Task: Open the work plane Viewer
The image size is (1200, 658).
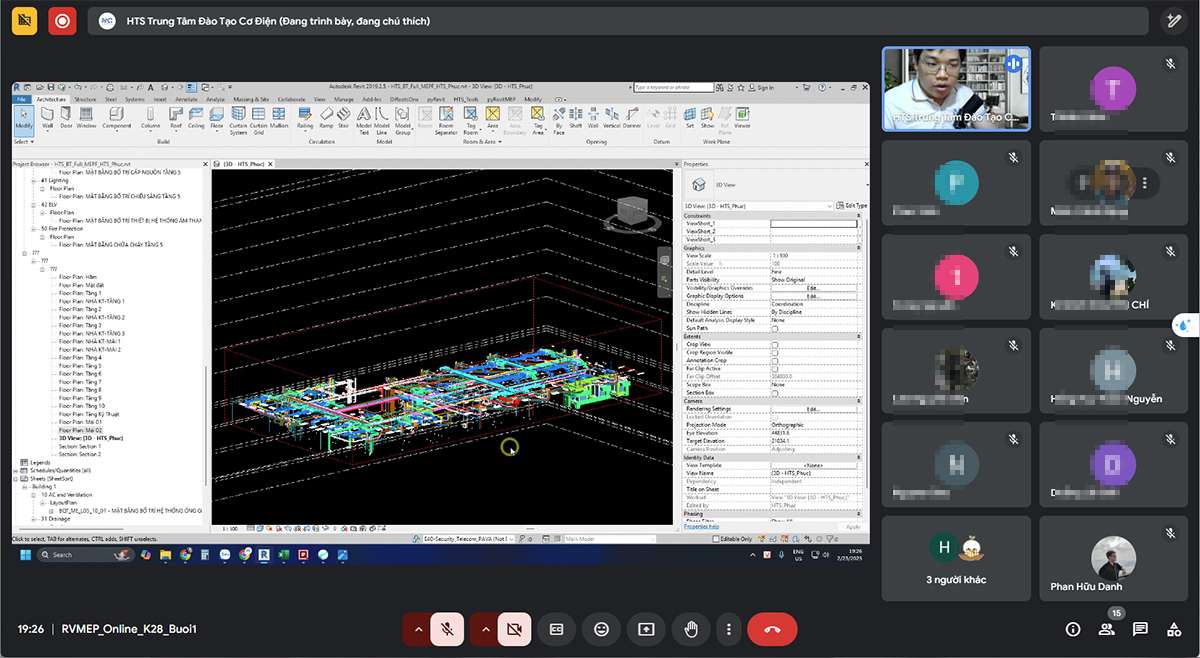Action: coord(742,119)
